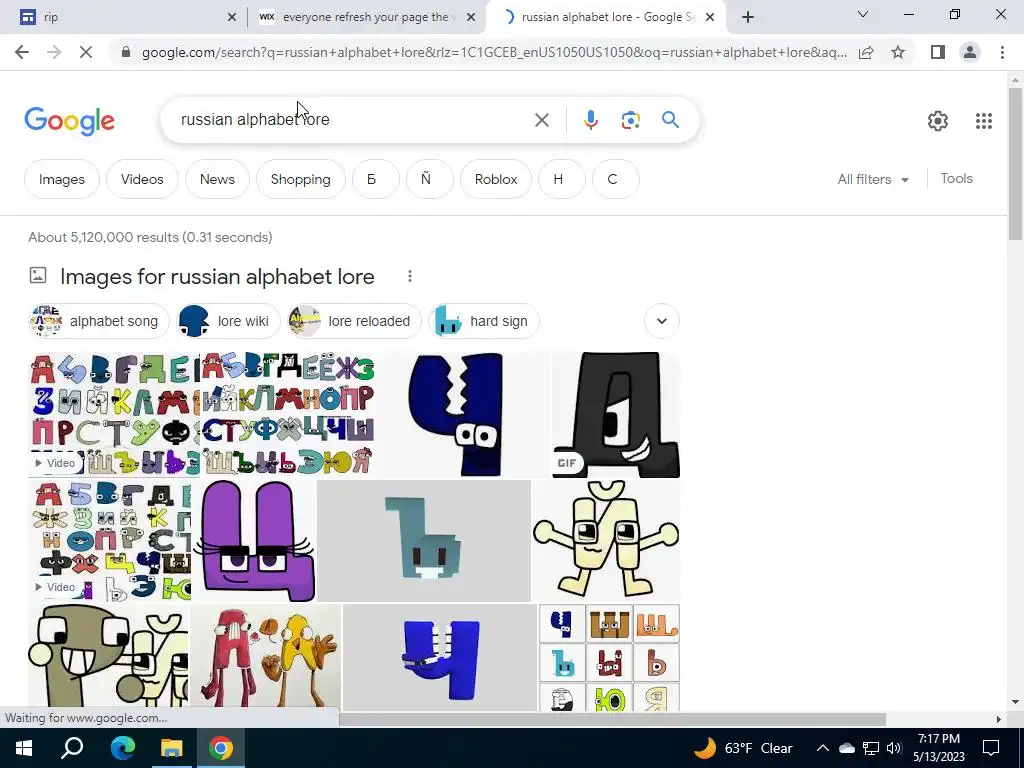Open Chrome profile avatar
1024x768 pixels.
[970, 52]
